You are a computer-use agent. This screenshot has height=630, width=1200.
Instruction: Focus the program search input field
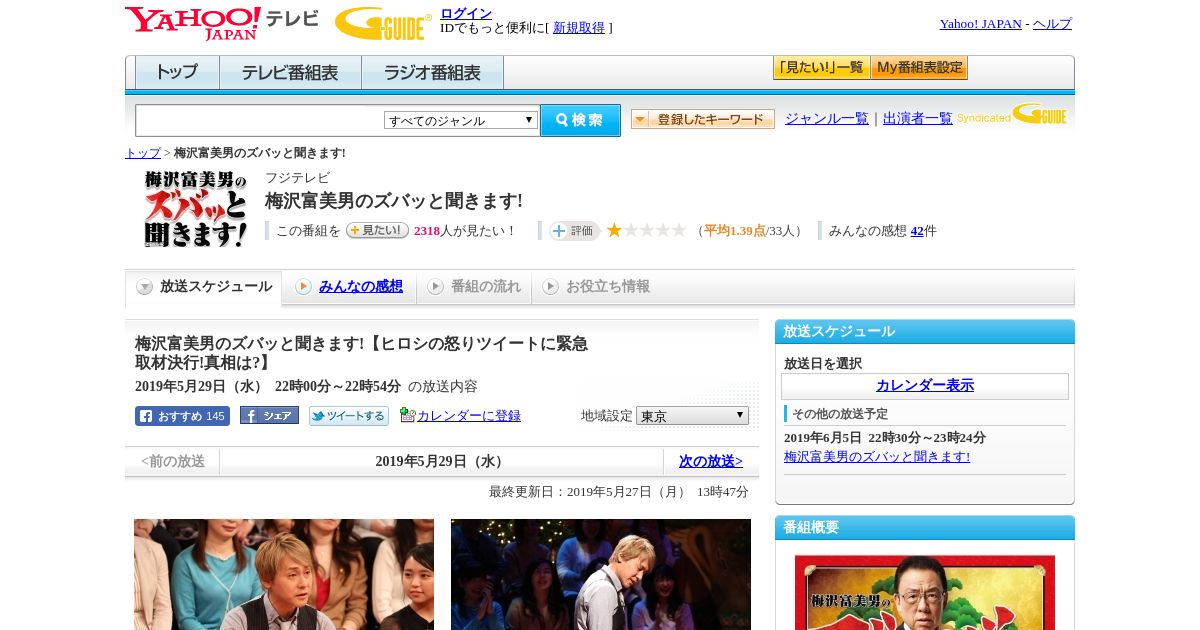pyautogui.click(x=259, y=120)
